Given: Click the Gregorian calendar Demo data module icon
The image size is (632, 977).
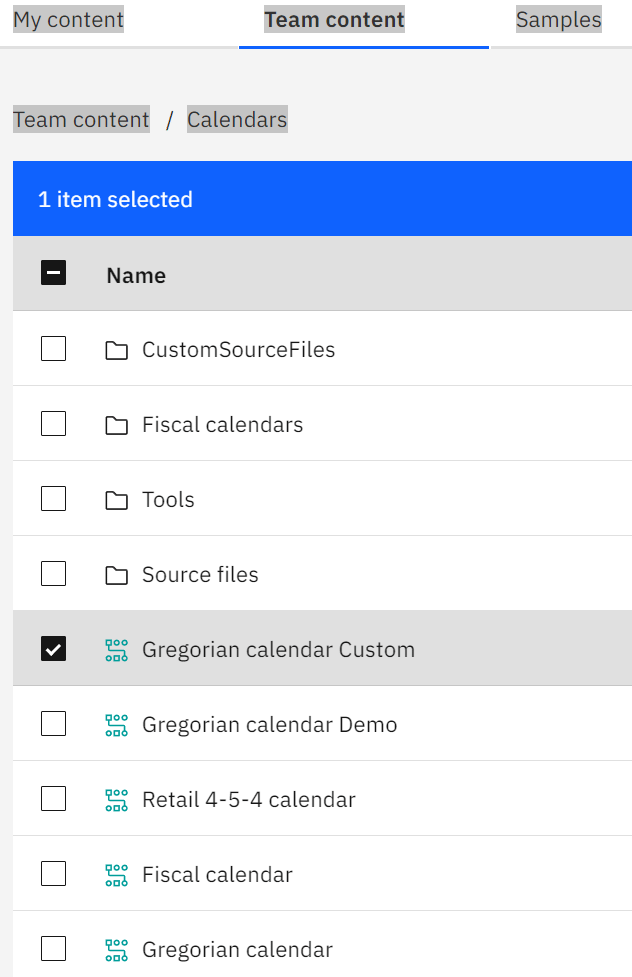Looking at the screenshot, I should [117, 723].
